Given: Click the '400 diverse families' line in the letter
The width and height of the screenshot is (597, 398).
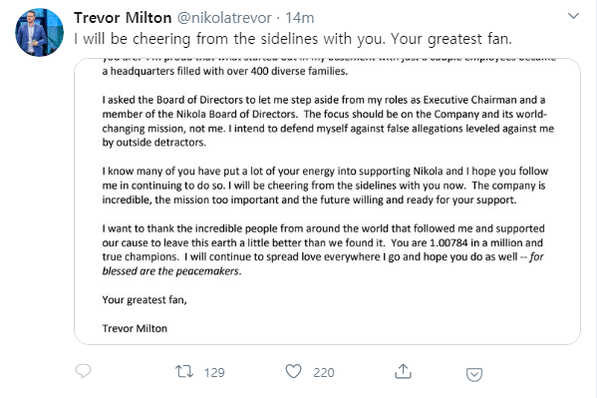Looking at the screenshot, I should click(225, 71).
